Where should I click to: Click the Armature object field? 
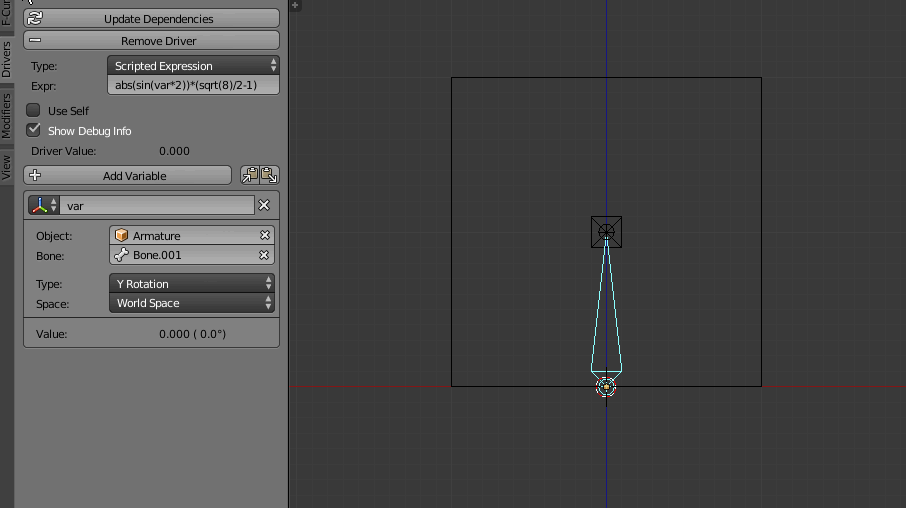[192, 235]
